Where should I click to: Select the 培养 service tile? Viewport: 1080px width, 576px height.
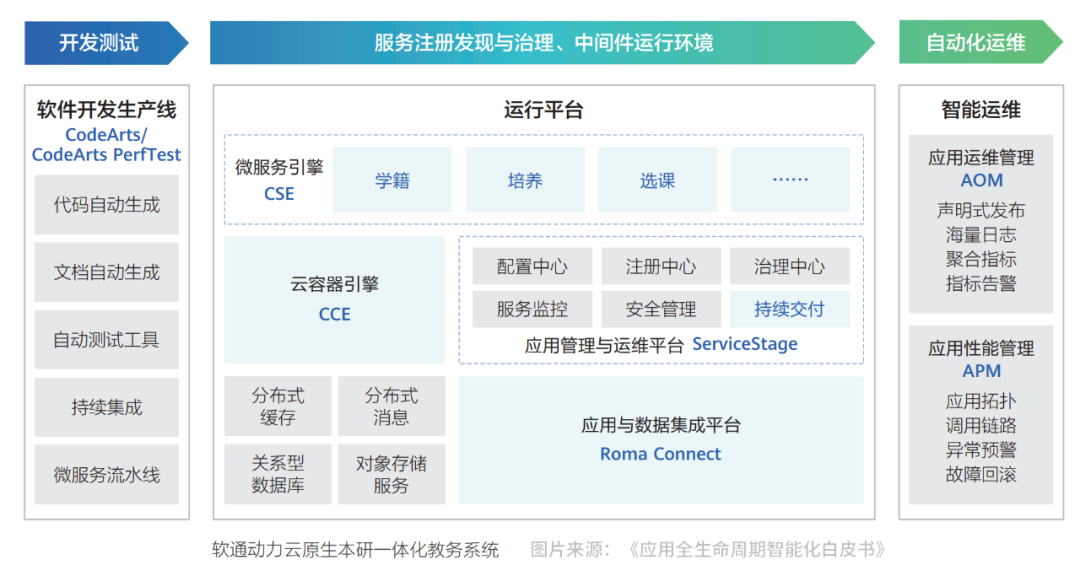(525, 180)
